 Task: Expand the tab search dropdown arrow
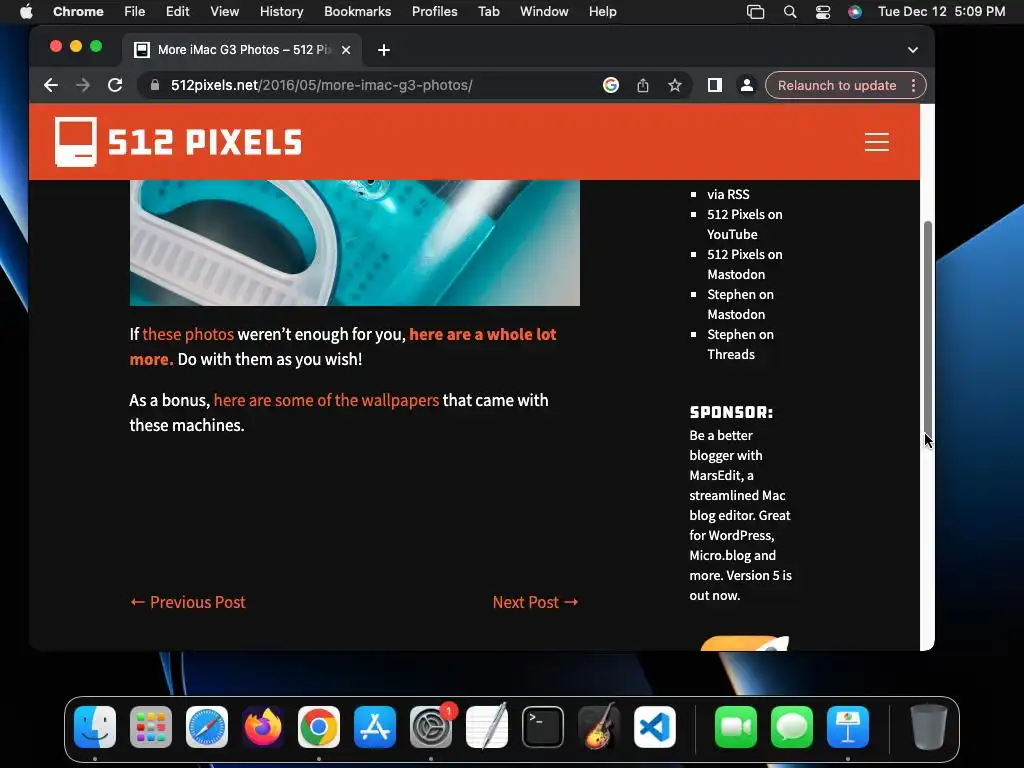tap(913, 50)
